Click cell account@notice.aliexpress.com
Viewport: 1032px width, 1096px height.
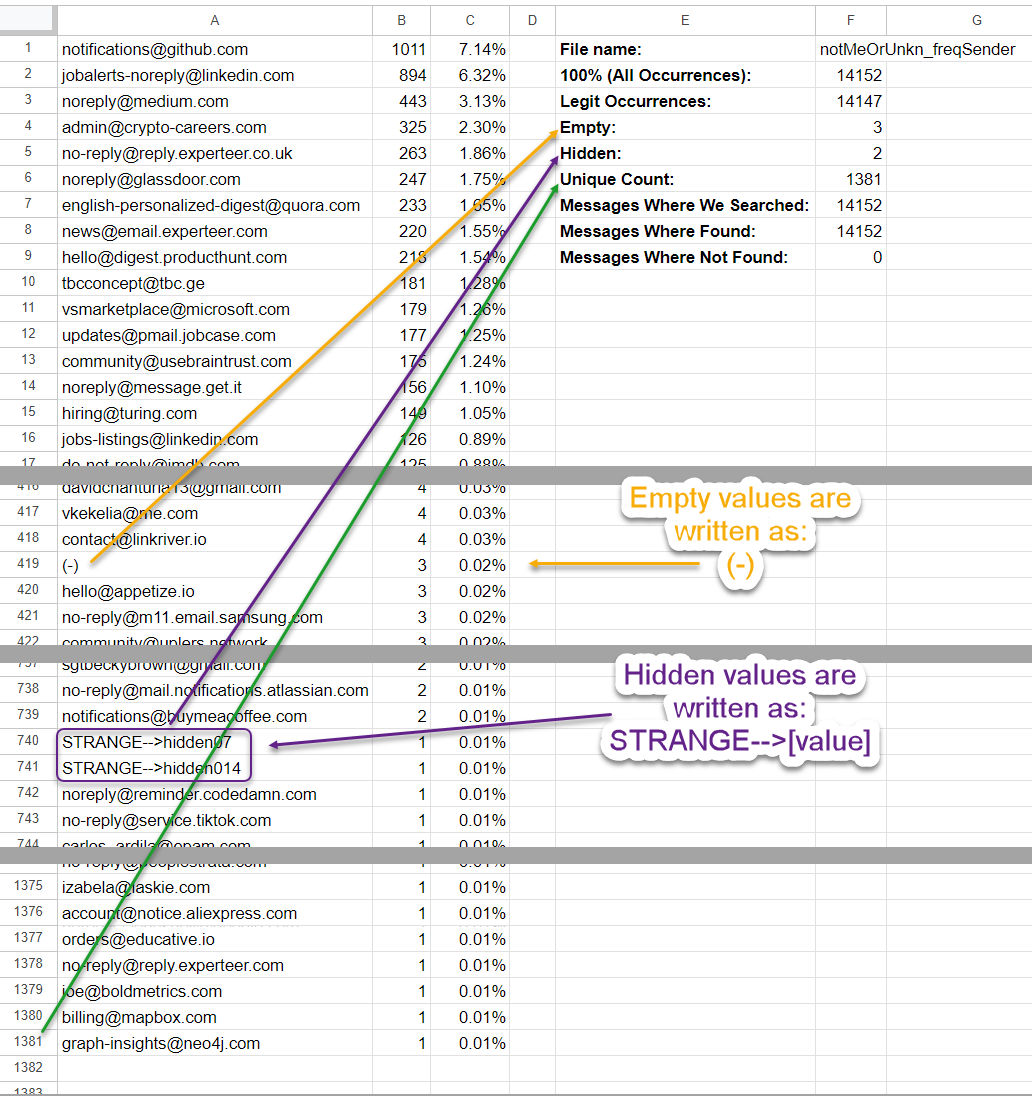point(215,913)
